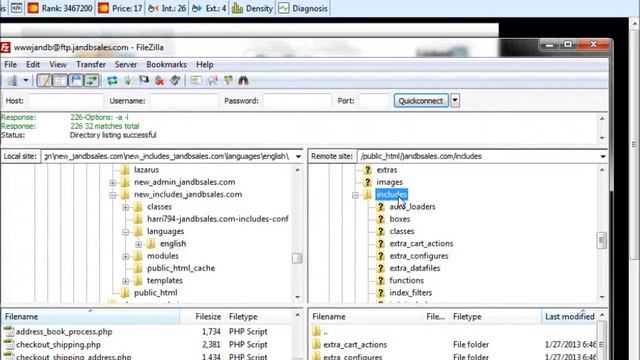Open the Edit menu
Screen dimensions: 640x360
click(33, 64)
